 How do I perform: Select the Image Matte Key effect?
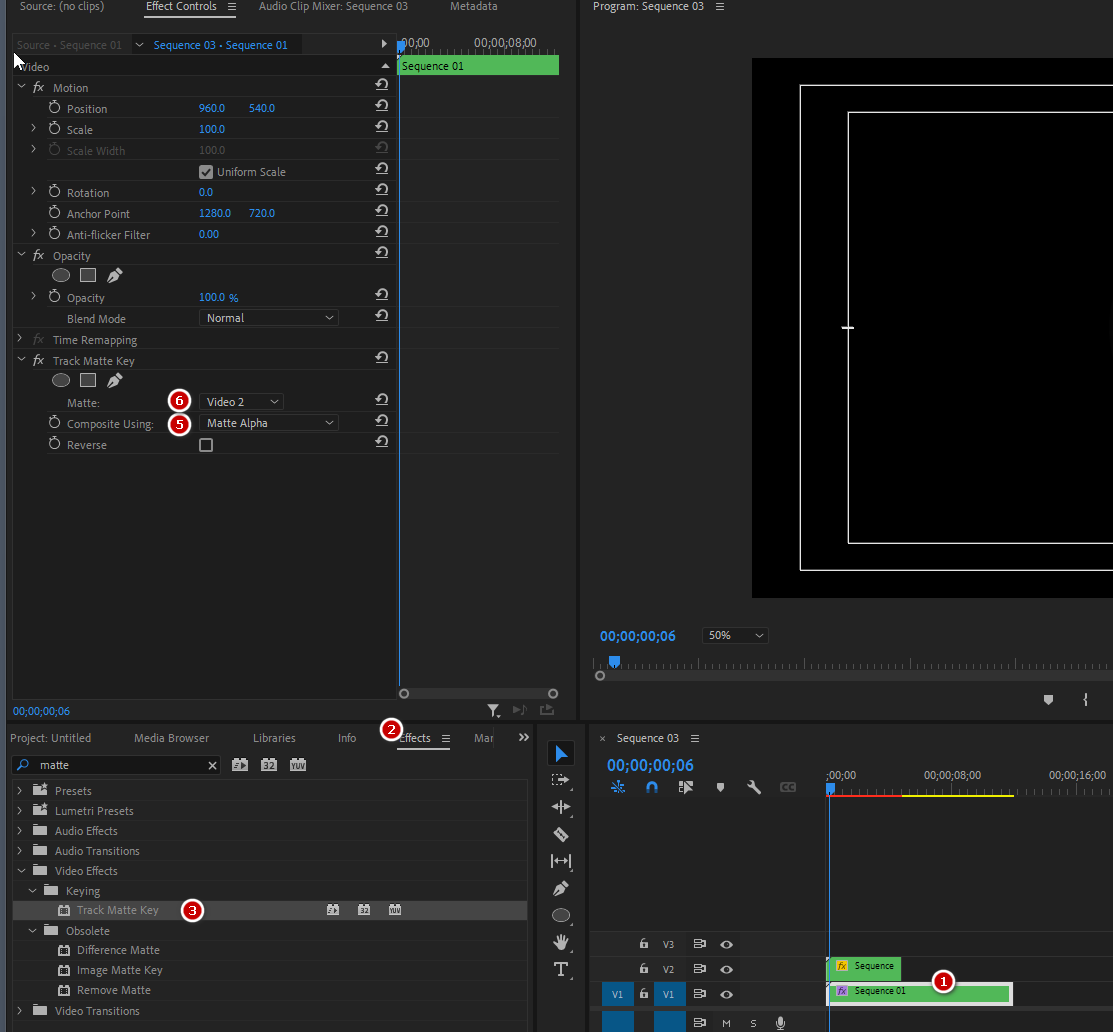click(119, 970)
